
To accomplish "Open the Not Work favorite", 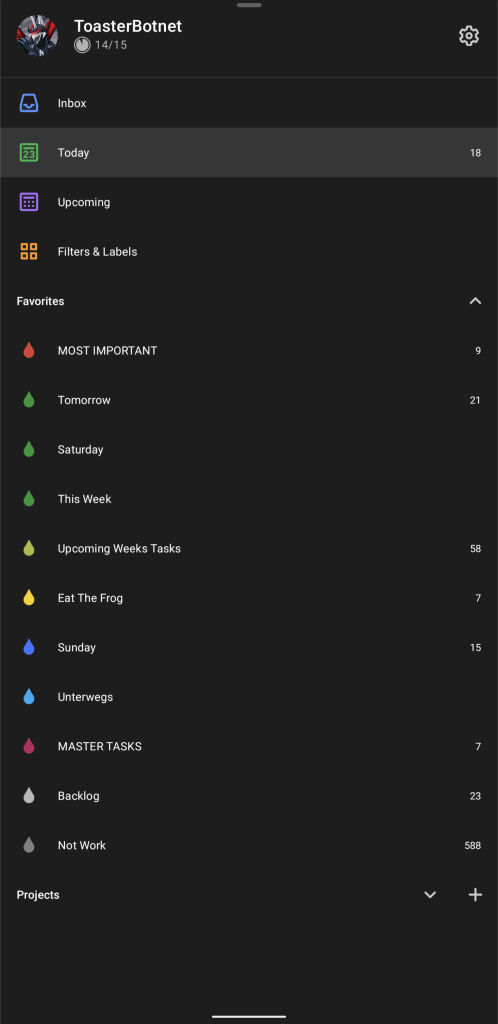I will (249, 845).
